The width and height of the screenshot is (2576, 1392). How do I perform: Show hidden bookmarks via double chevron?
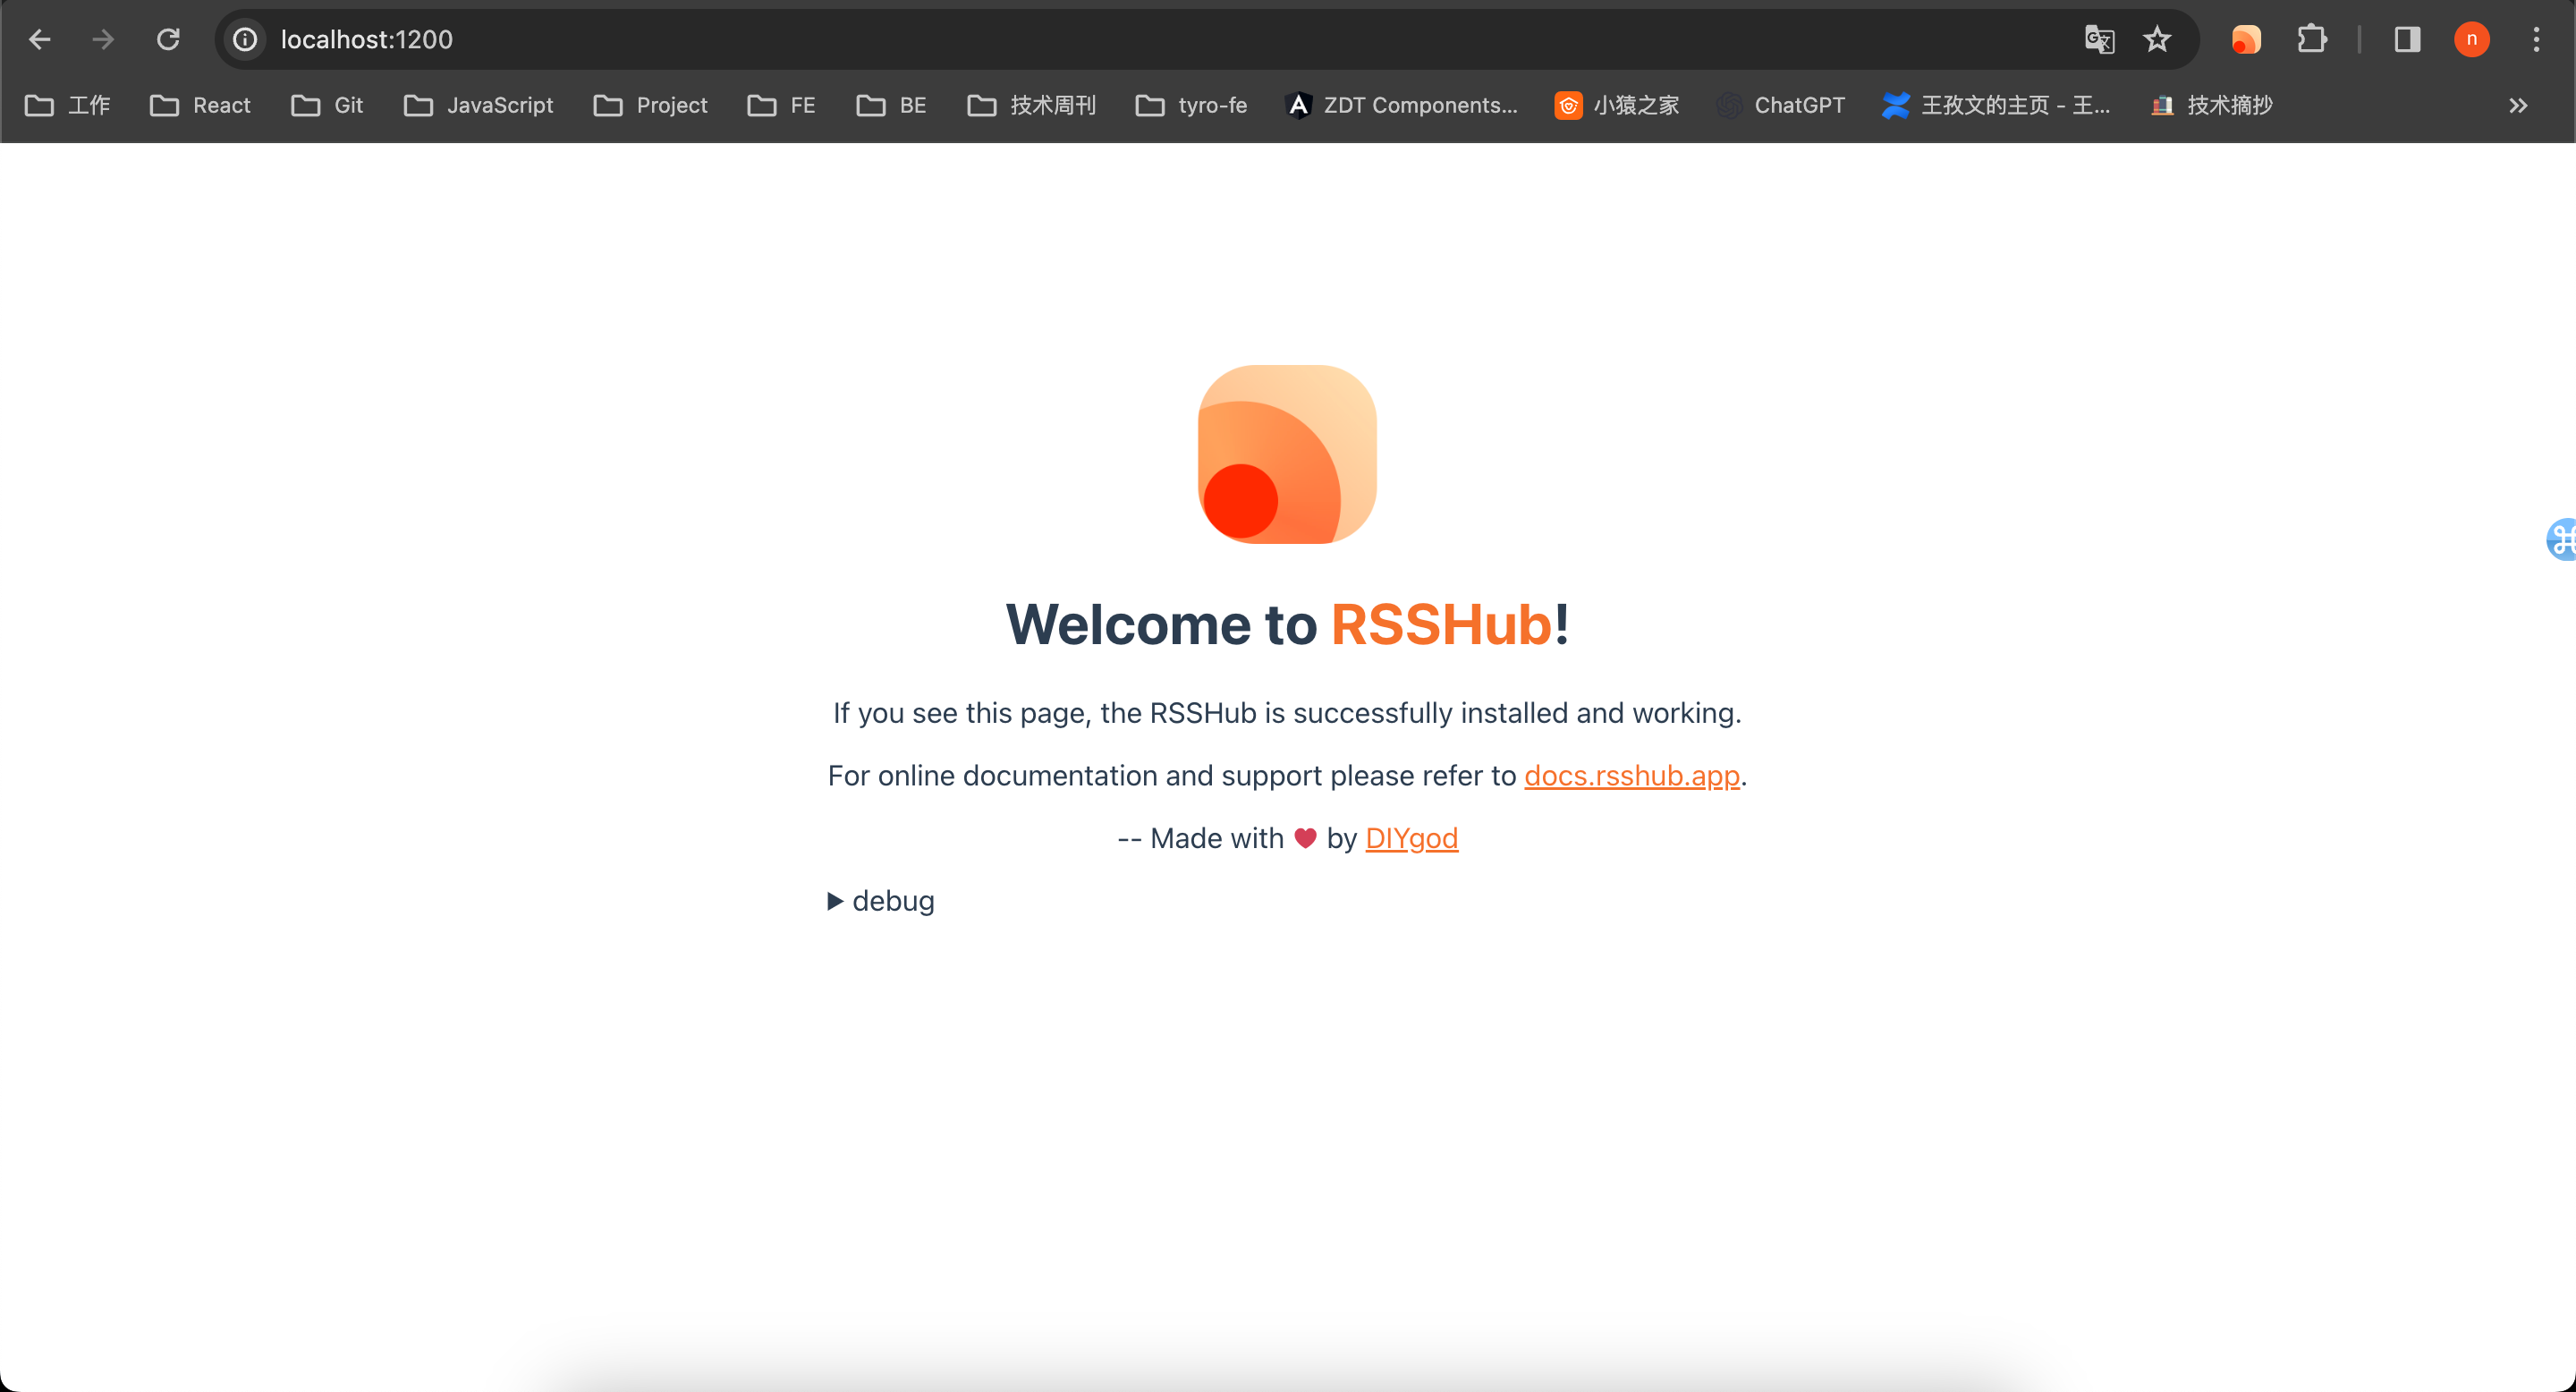[x=2518, y=105]
